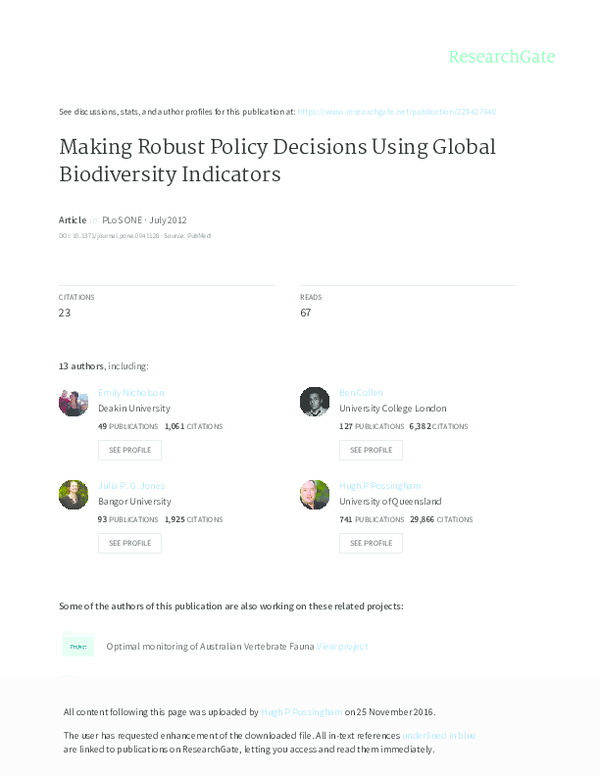The width and height of the screenshot is (600, 776).
Task: Click 'Bangor University' affiliation text
Action: (x=135, y=501)
